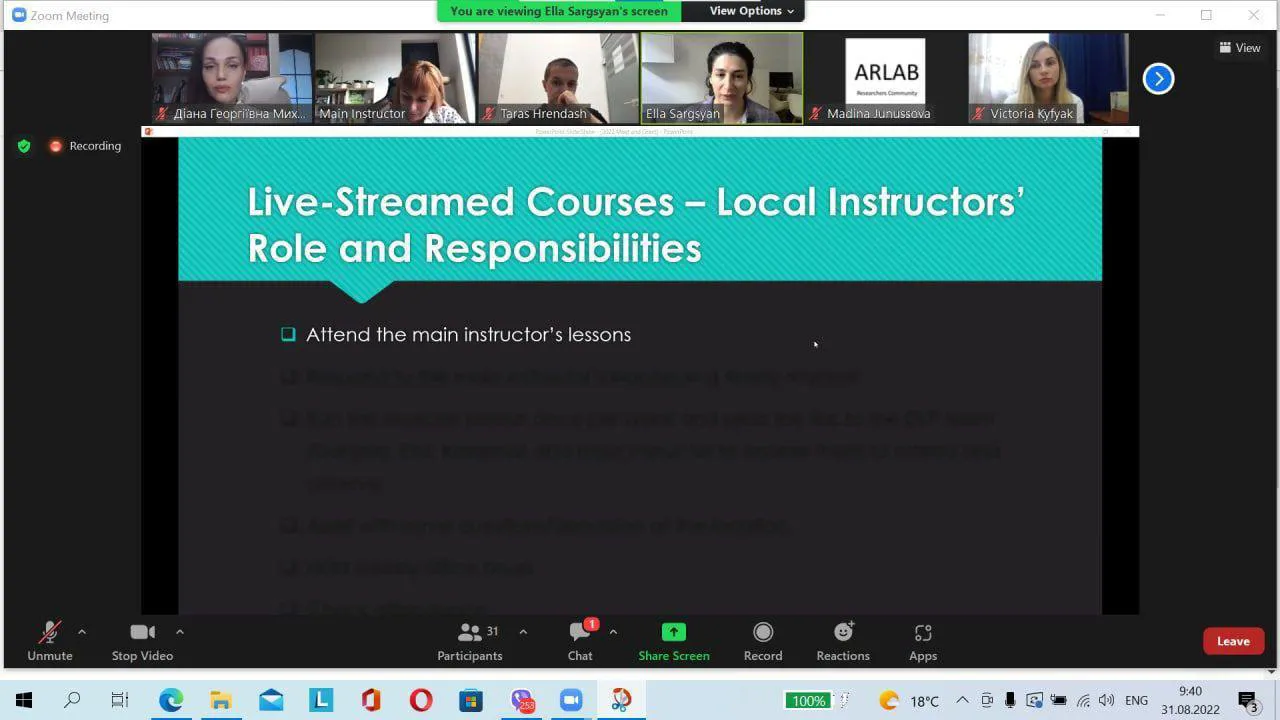1280x720 pixels.
Task: Open the Reactions menu
Action: click(x=843, y=641)
